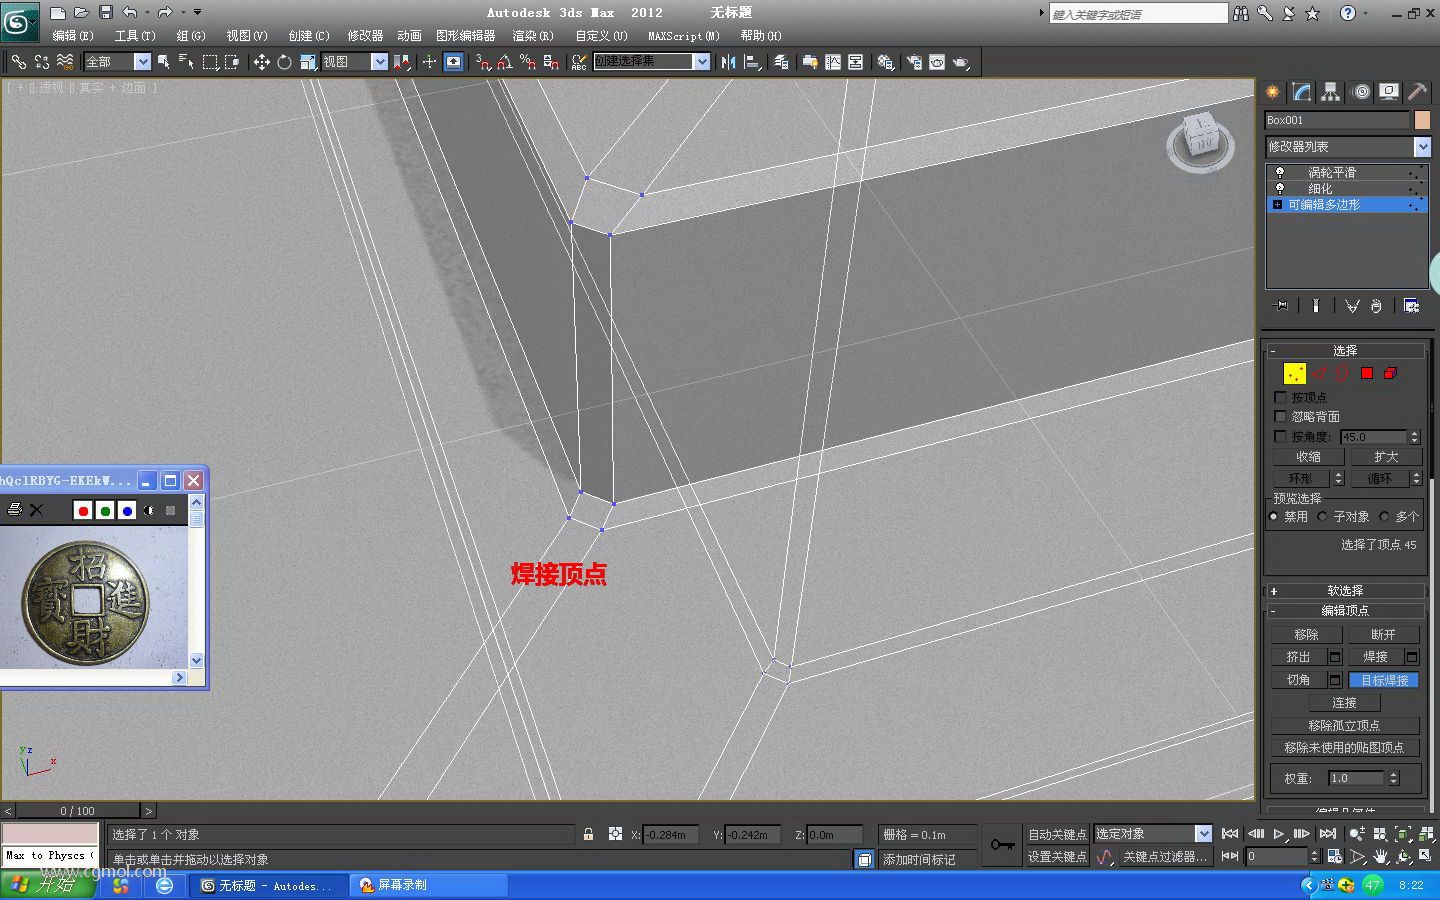Image resolution: width=1440 pixels, height=900 pixels.
Task: Select the 子对象 preview radio button
Action: tap(1323, 517)
